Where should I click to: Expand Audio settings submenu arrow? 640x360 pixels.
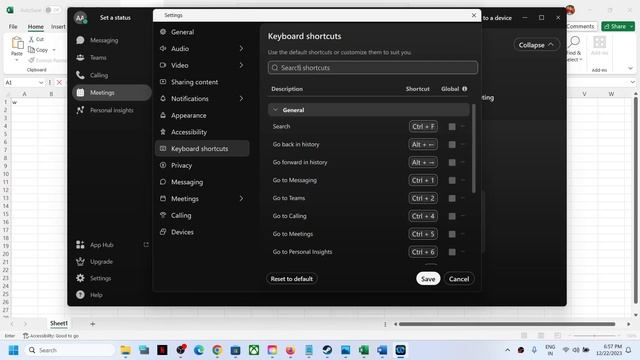[241, 49]
